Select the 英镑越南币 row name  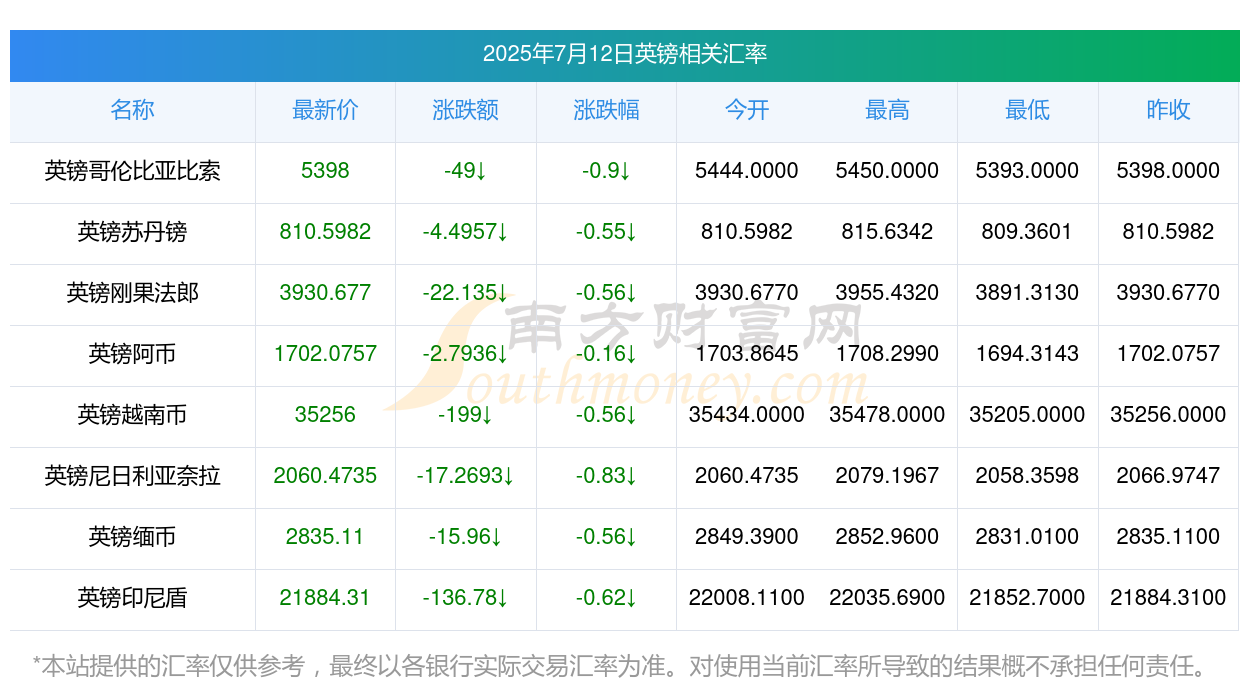point(132,415)
